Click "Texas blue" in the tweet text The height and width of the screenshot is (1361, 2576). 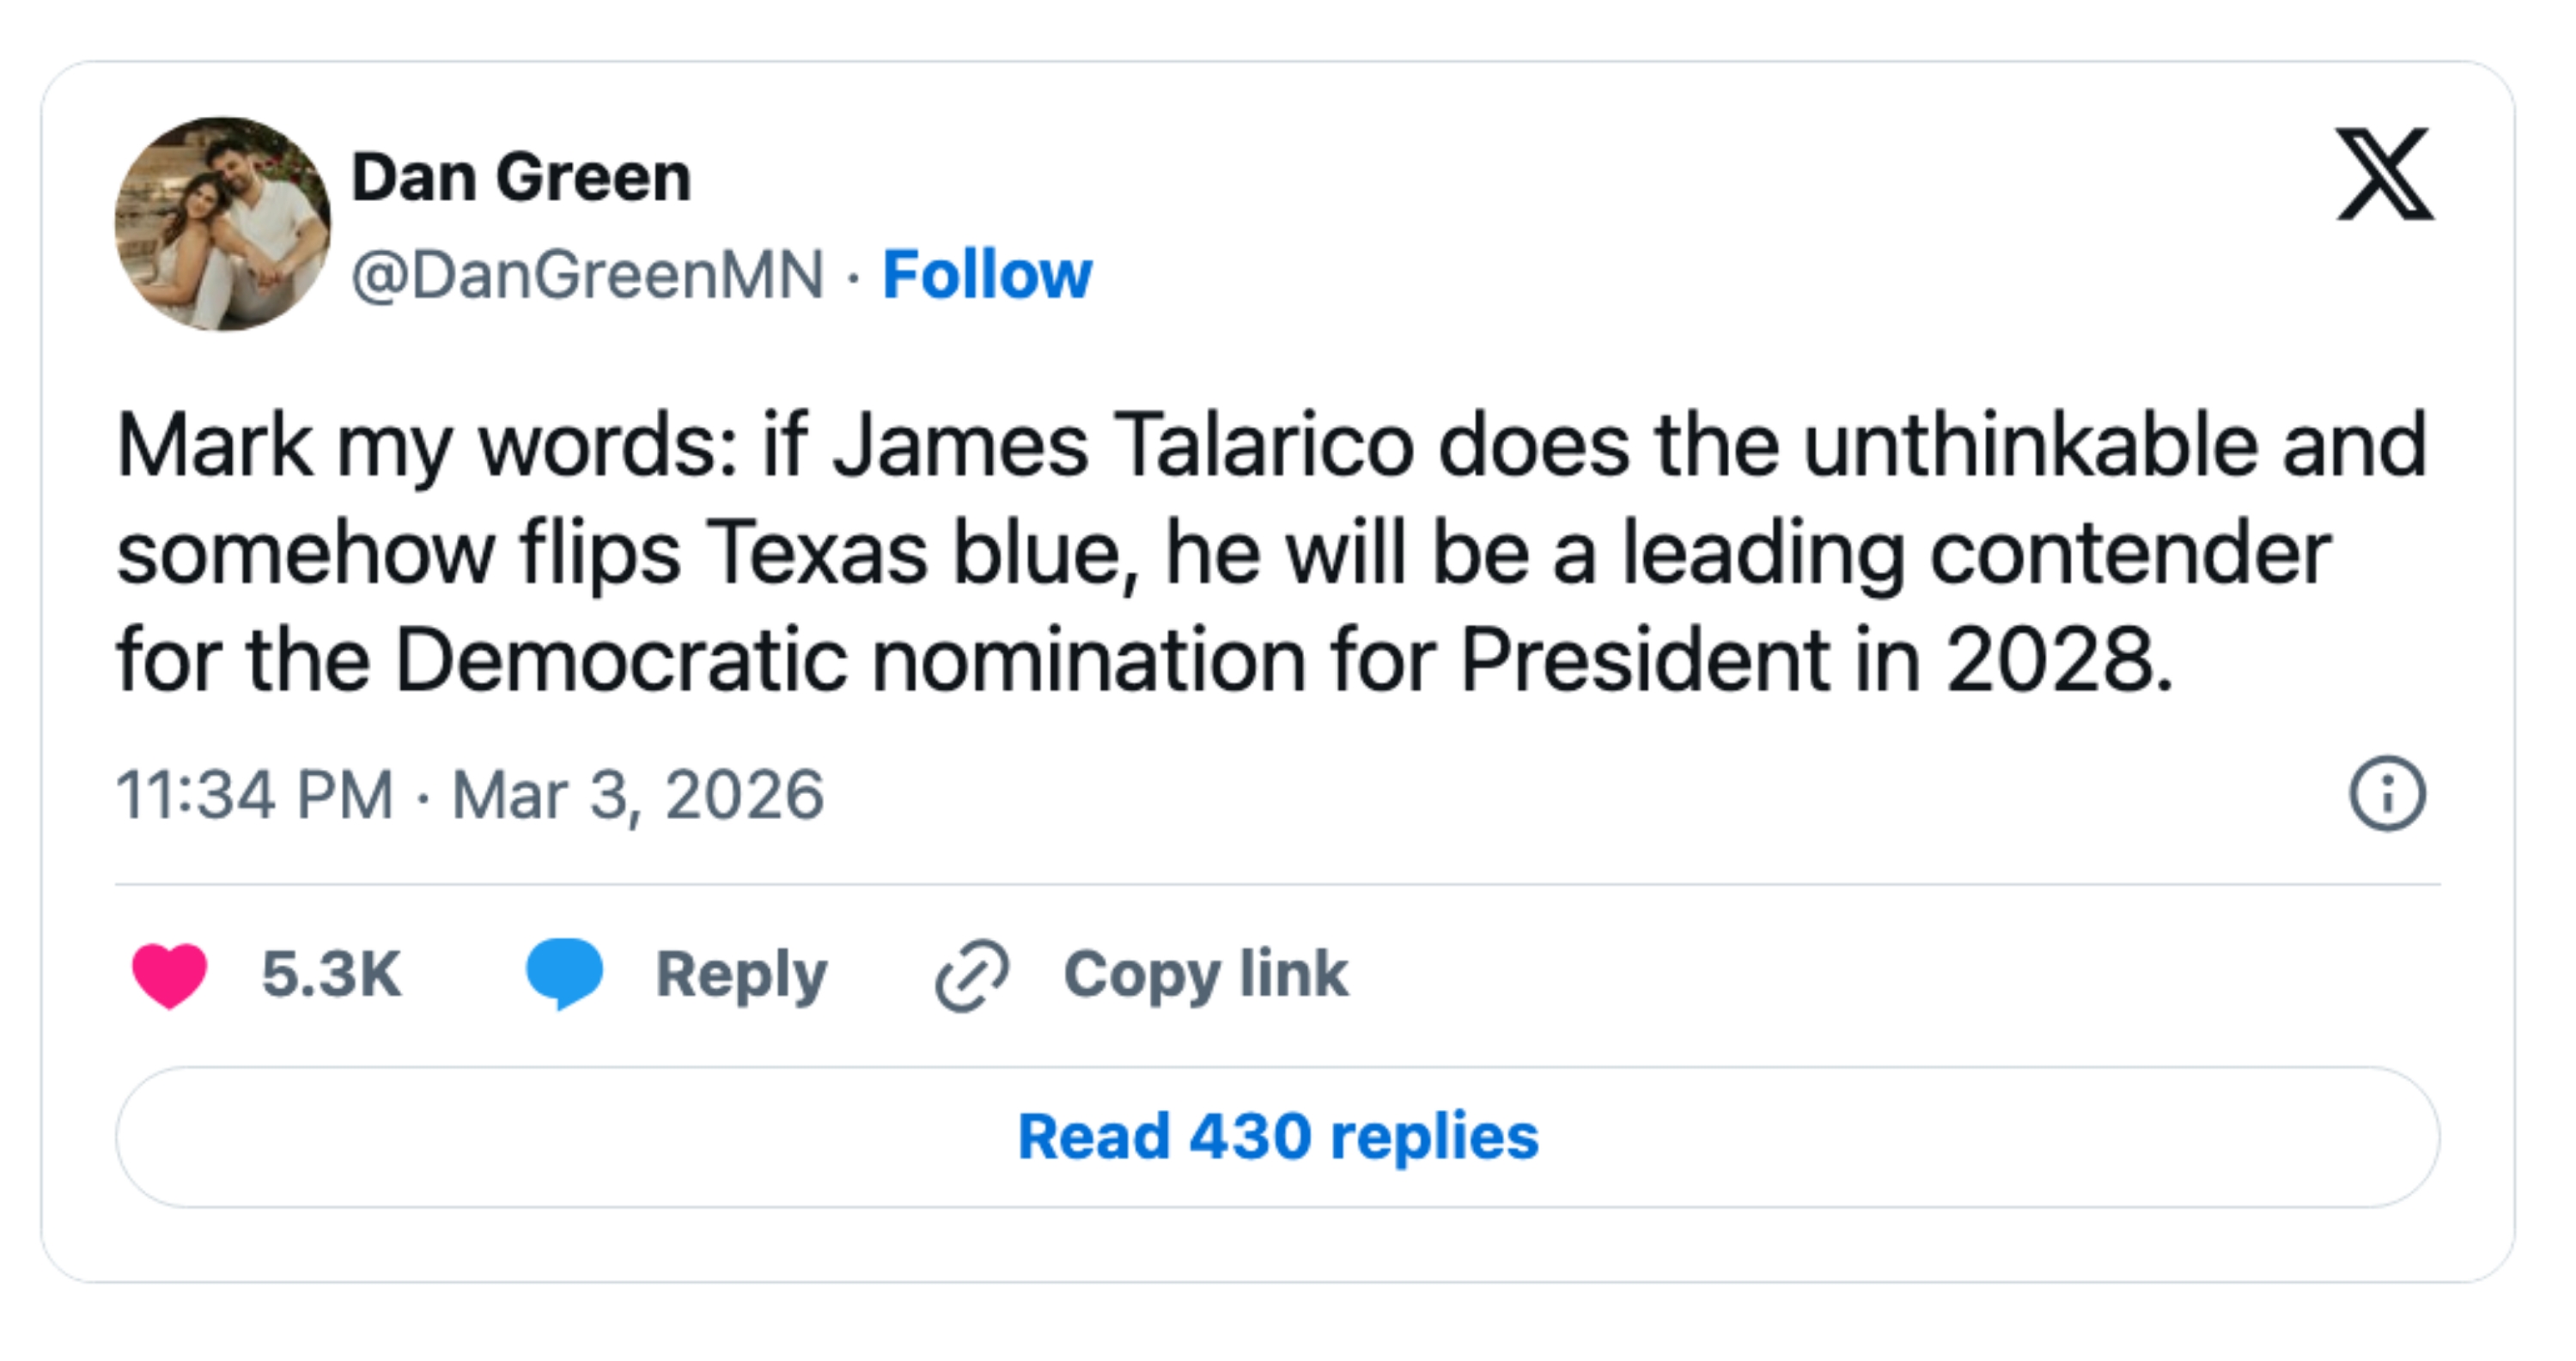(921, 553)
